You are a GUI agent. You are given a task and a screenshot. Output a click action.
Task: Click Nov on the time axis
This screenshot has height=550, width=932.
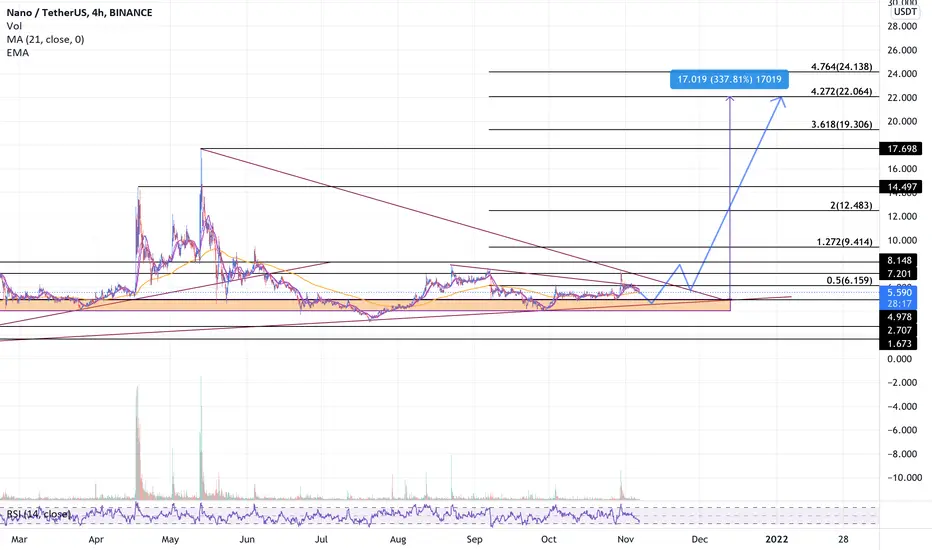click(x=625, y=539)
